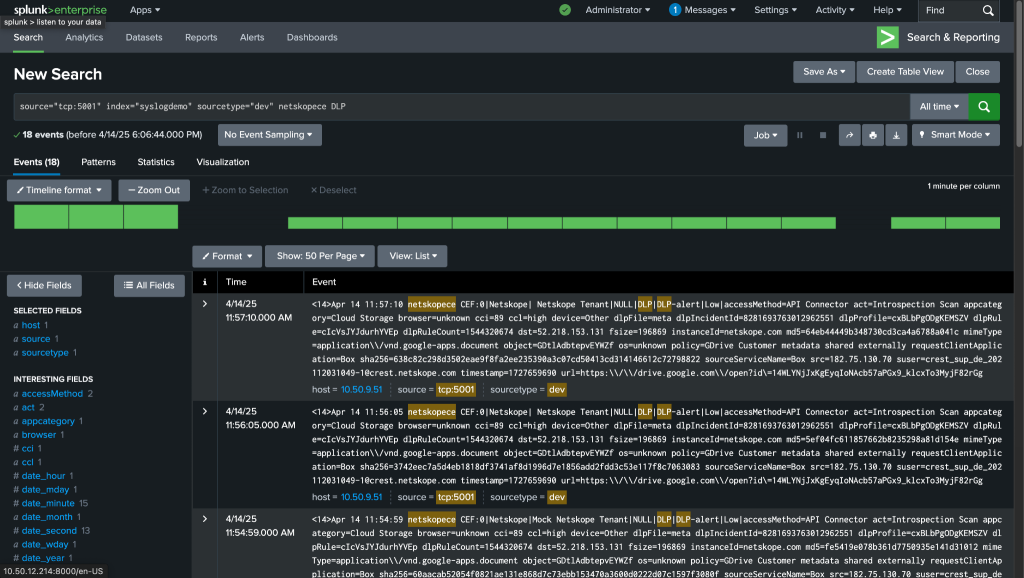Open the Messages menu
Image resolution: width=1024 pixels, height=578 pixels.
click(x=702, y=10)
